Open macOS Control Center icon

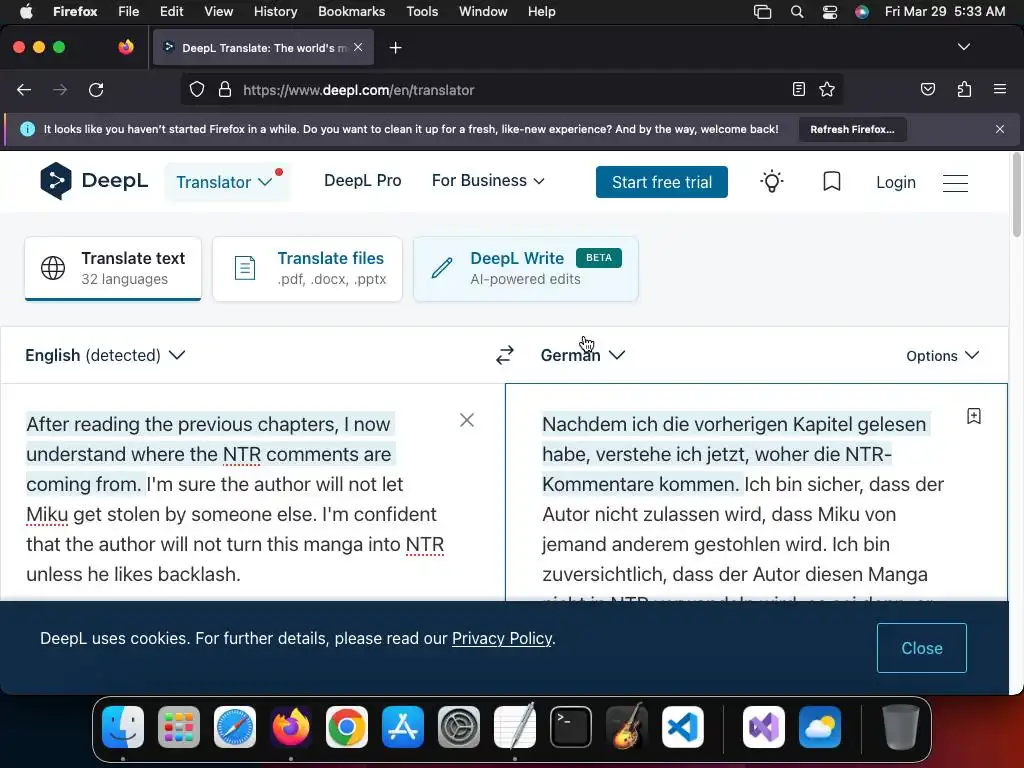(829, 12)
